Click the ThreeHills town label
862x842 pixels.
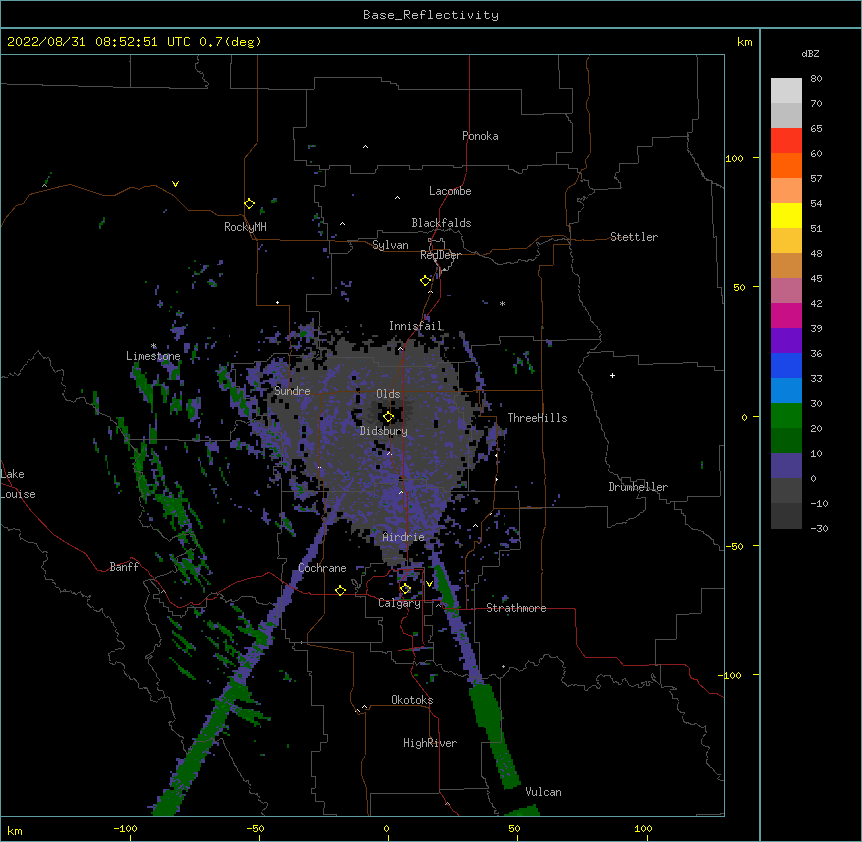coord(537,418)
